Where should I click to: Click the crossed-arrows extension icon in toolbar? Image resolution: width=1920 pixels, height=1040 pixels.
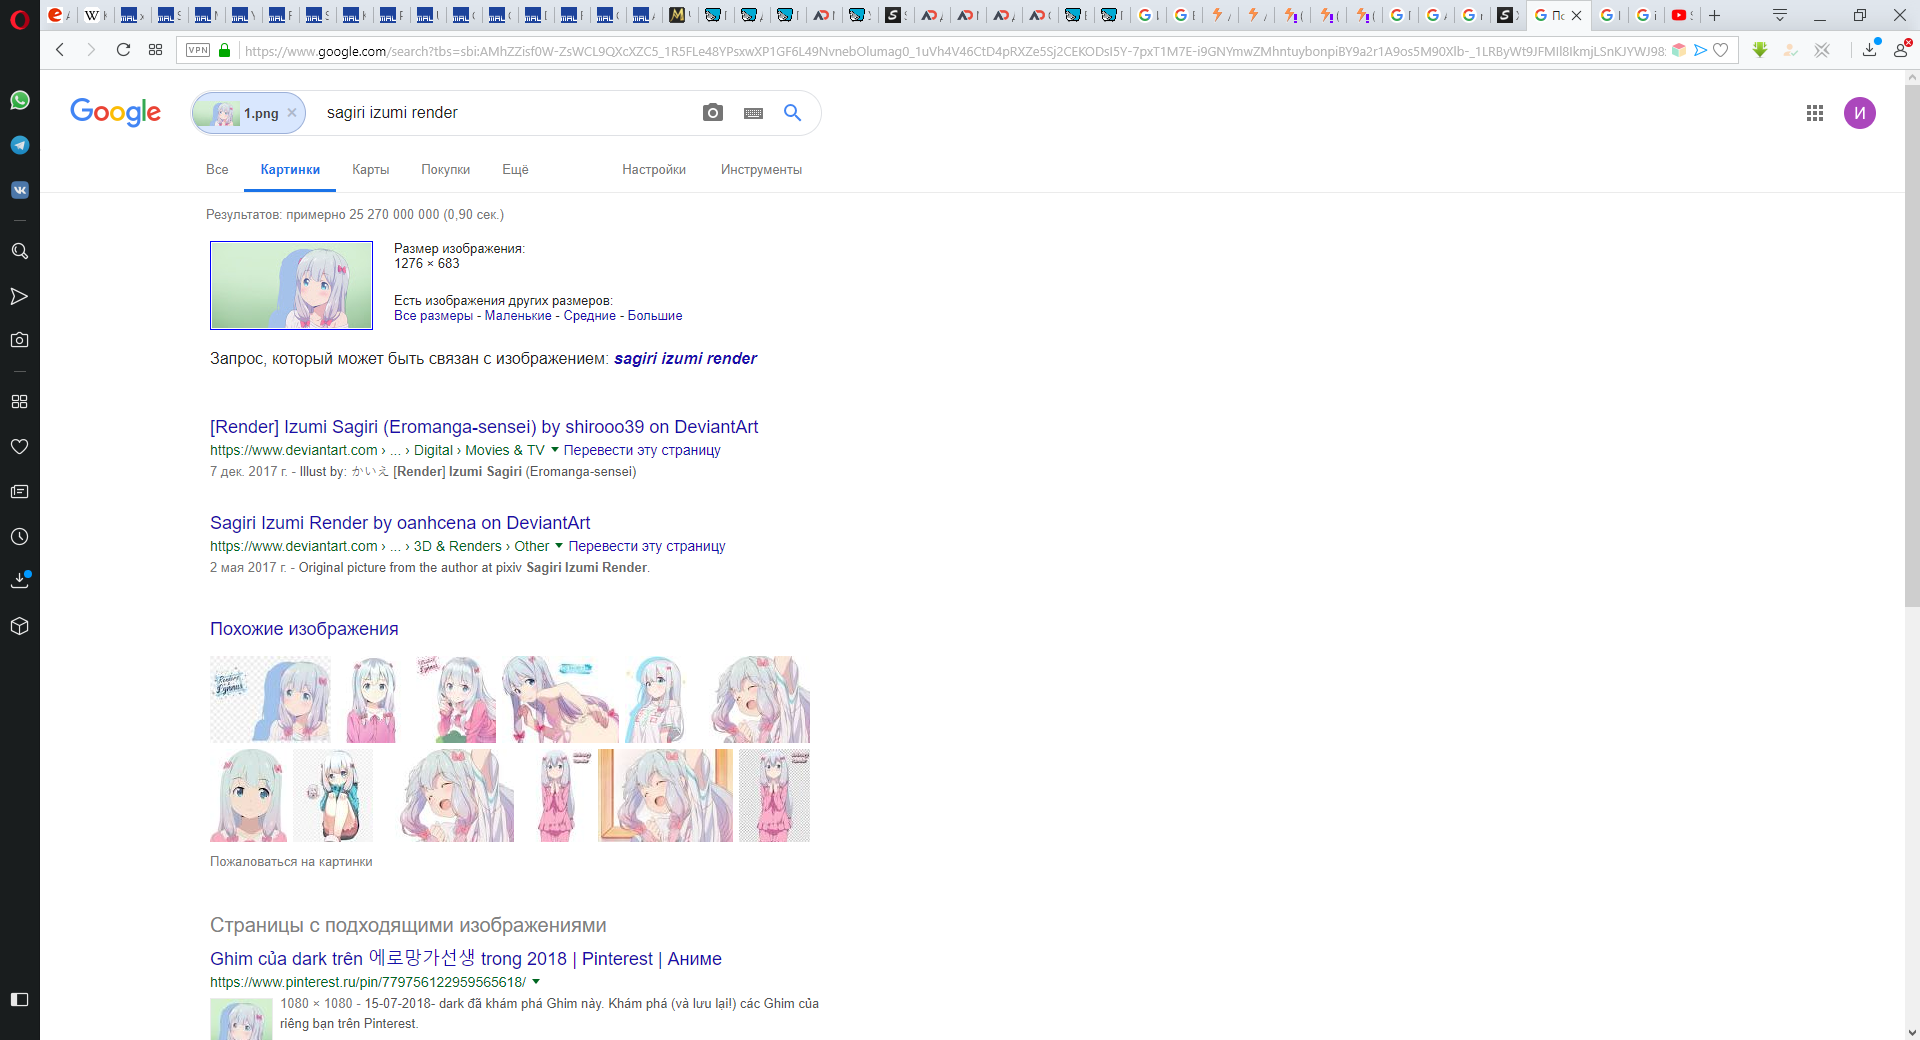coord(1822,50)
